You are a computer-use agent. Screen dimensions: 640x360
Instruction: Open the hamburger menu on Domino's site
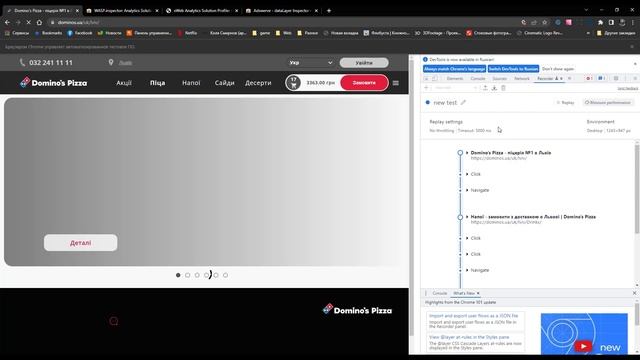(x=396, y=83)
